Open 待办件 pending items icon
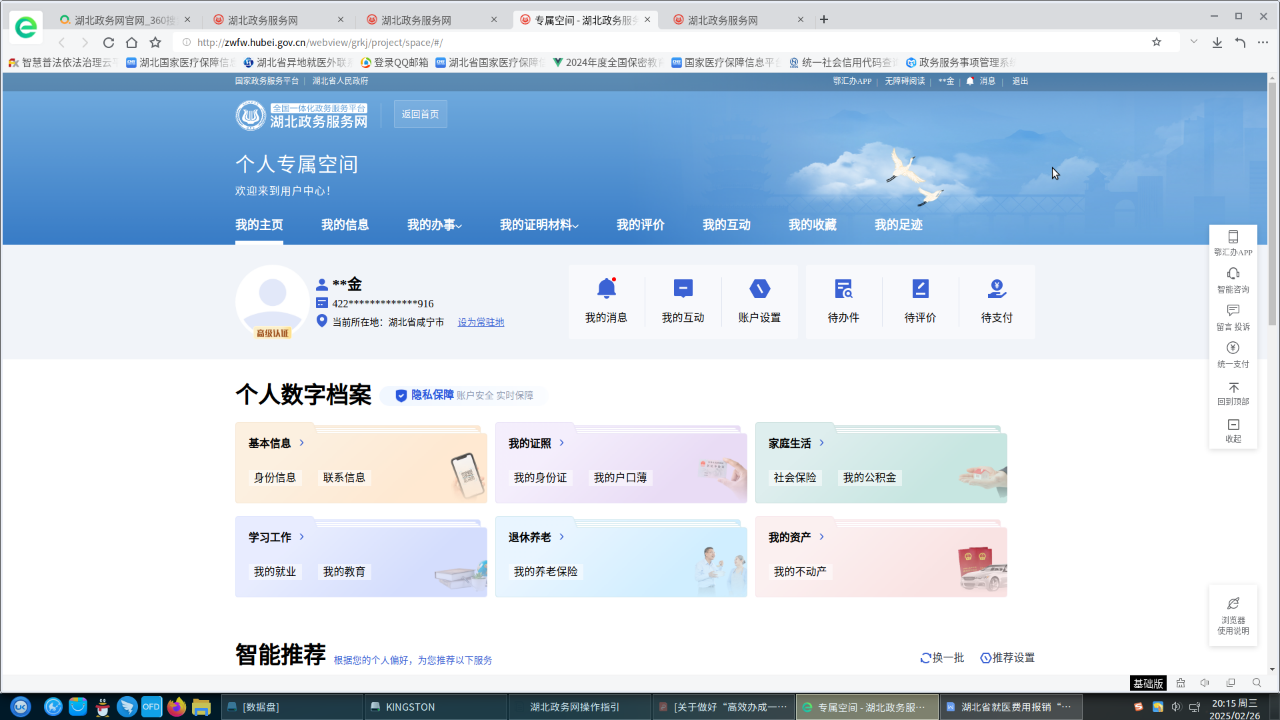Screen dimensions: 1280x720 pyautogui.click(x=843, y=289)
